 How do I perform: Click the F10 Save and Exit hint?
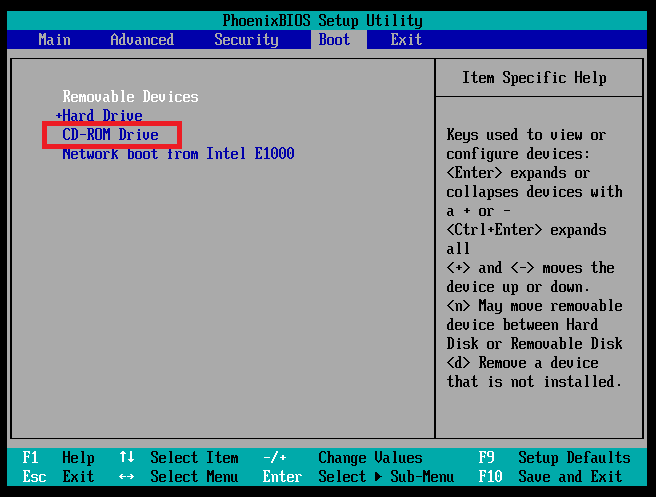pos(550,477)
